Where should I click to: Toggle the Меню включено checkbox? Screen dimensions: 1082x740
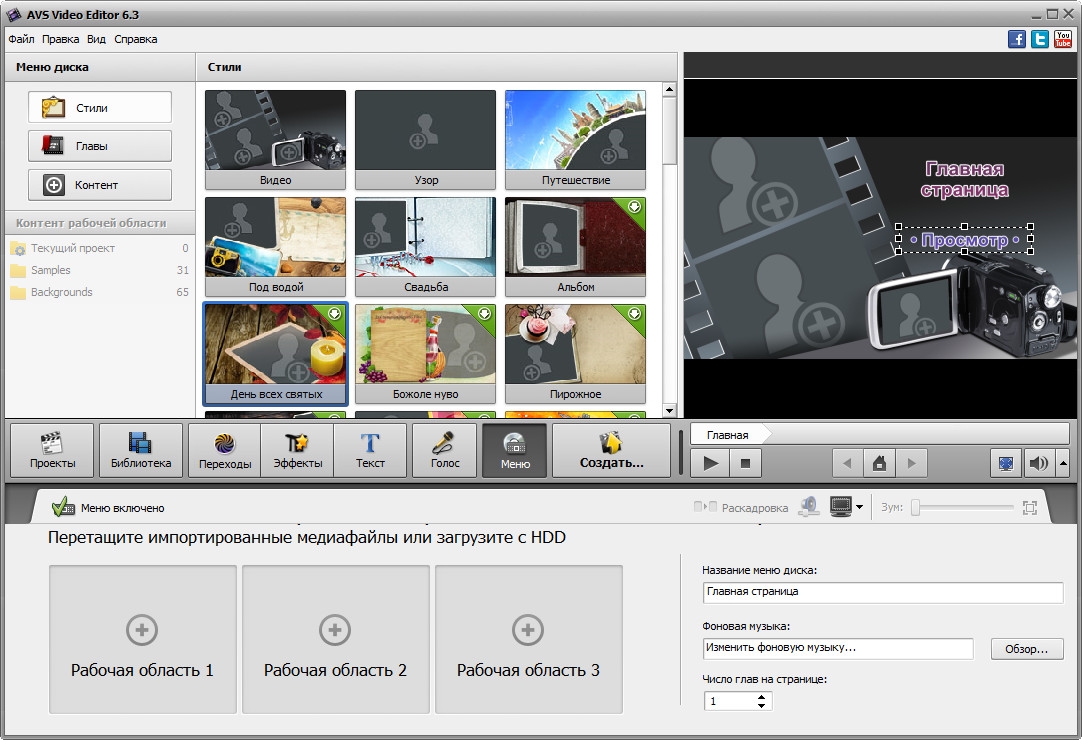pyautogui.click(x=63, y=507)
